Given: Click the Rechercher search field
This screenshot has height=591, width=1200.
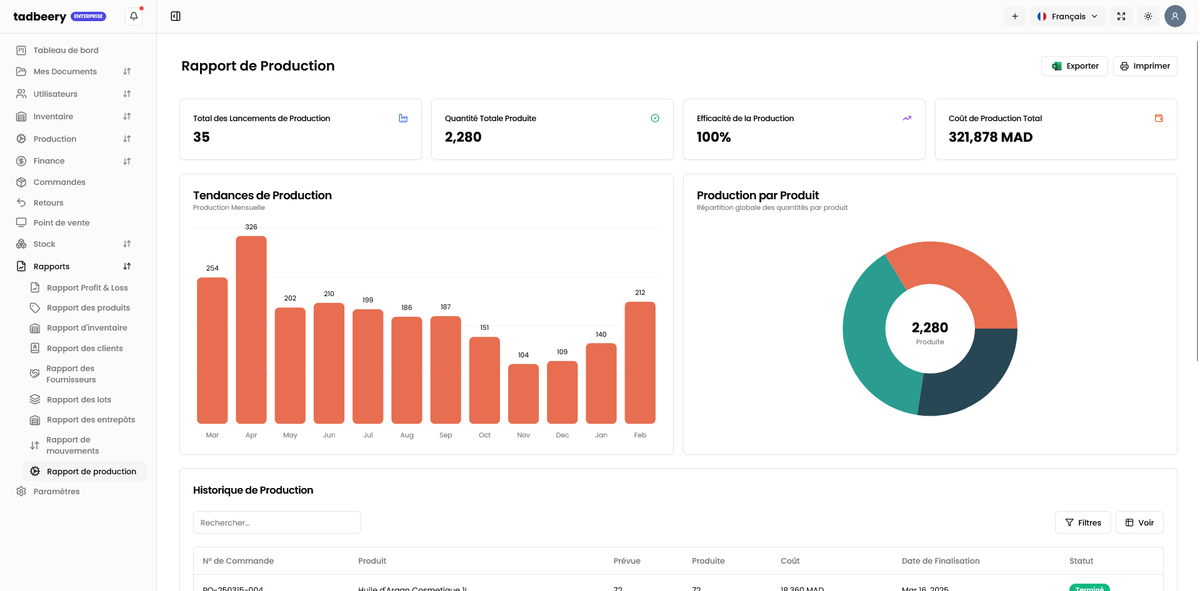Looking at the screenshot, I should (x=277, y=523).
